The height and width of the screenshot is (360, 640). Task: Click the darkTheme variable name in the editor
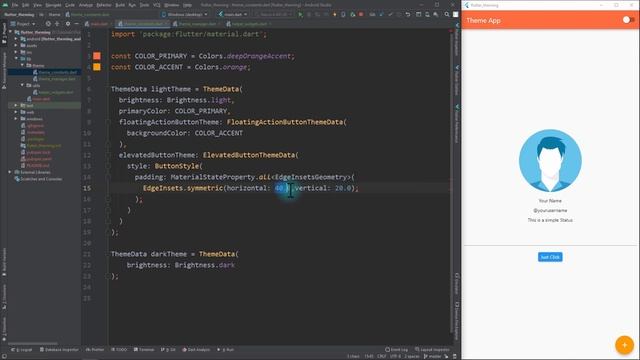pos(169,254)
